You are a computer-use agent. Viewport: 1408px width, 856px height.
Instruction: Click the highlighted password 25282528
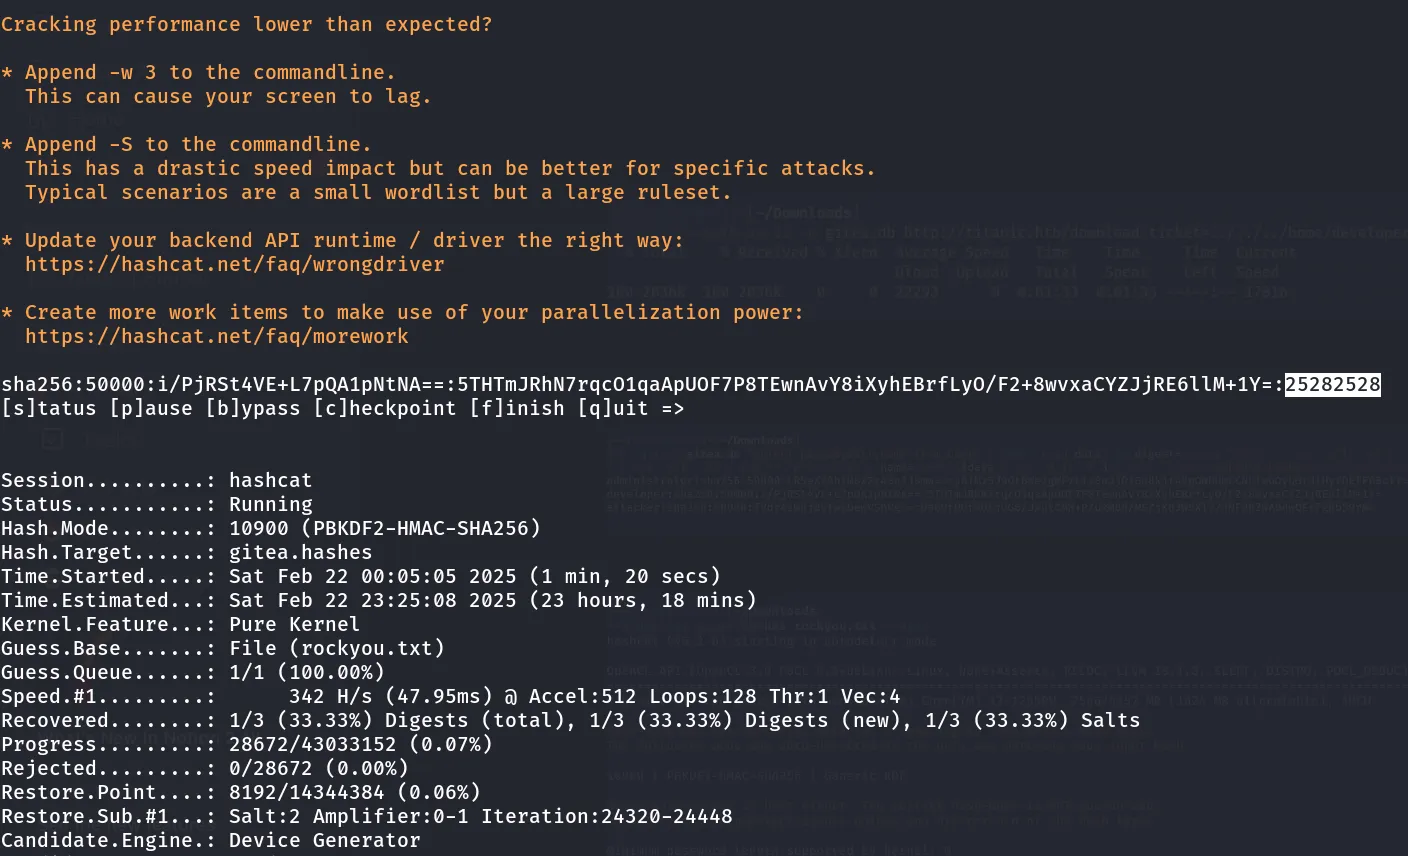tap(1332, 385)
